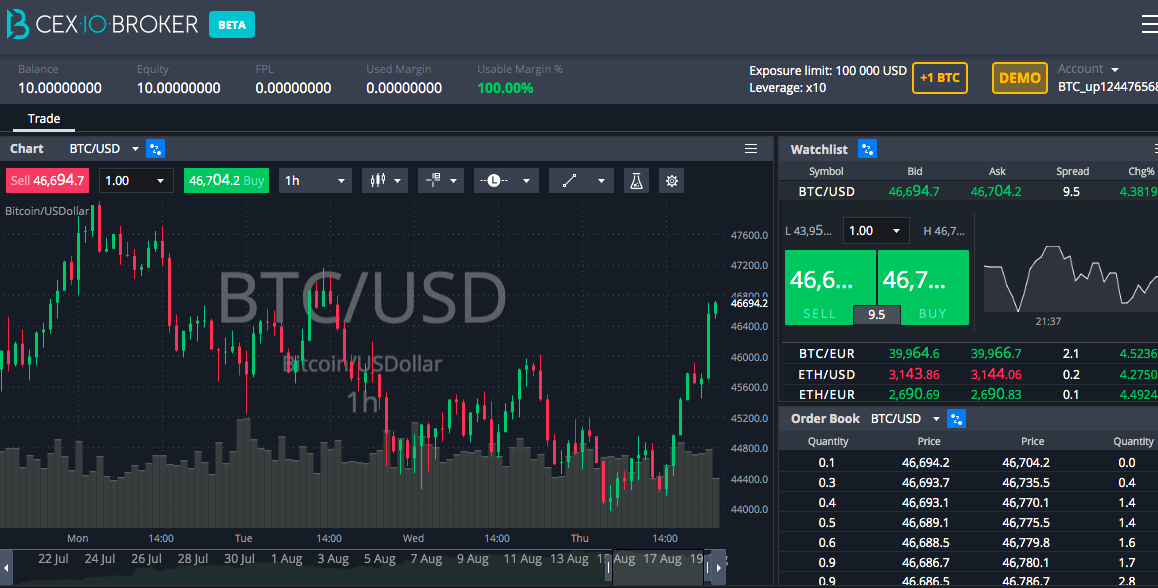Expand the Account dropdown arrow

point(1115,69)
